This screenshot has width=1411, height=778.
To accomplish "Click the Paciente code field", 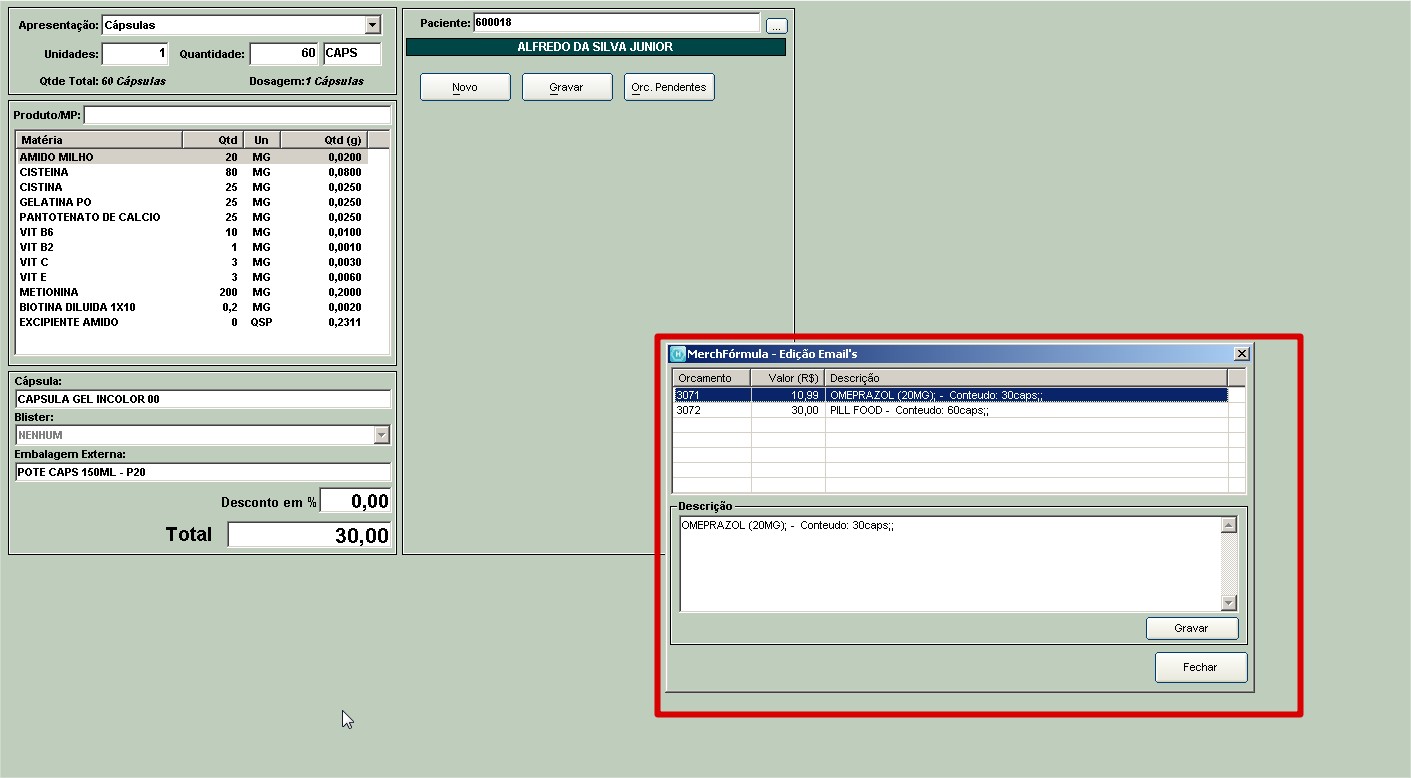I will 616,22.
